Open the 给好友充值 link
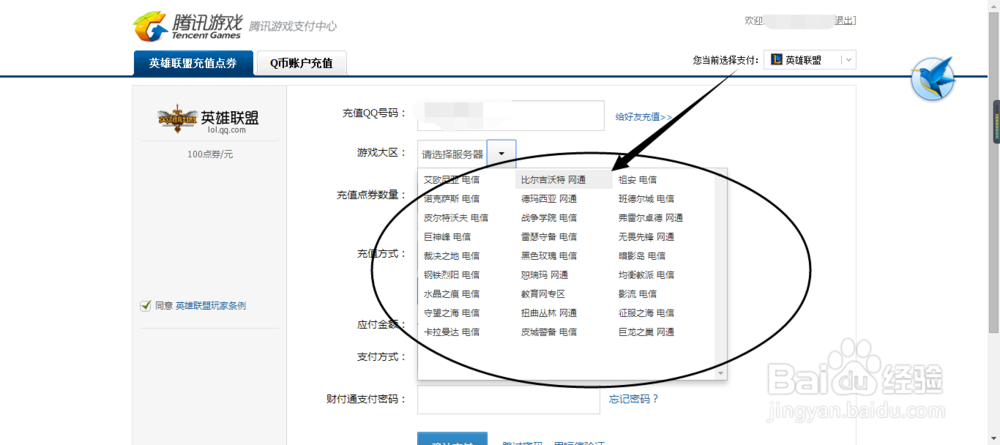This screenshot has height=445, width=1000. pos(643,117)
